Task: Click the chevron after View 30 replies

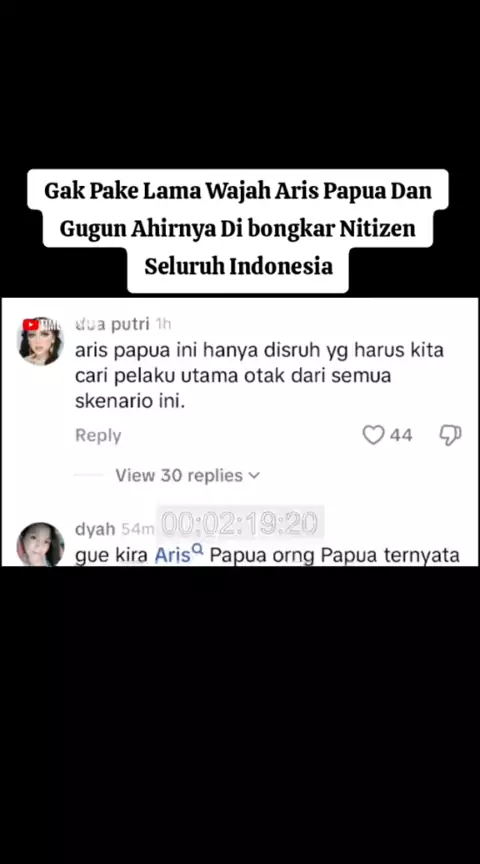Action: (x=254, y=476)
